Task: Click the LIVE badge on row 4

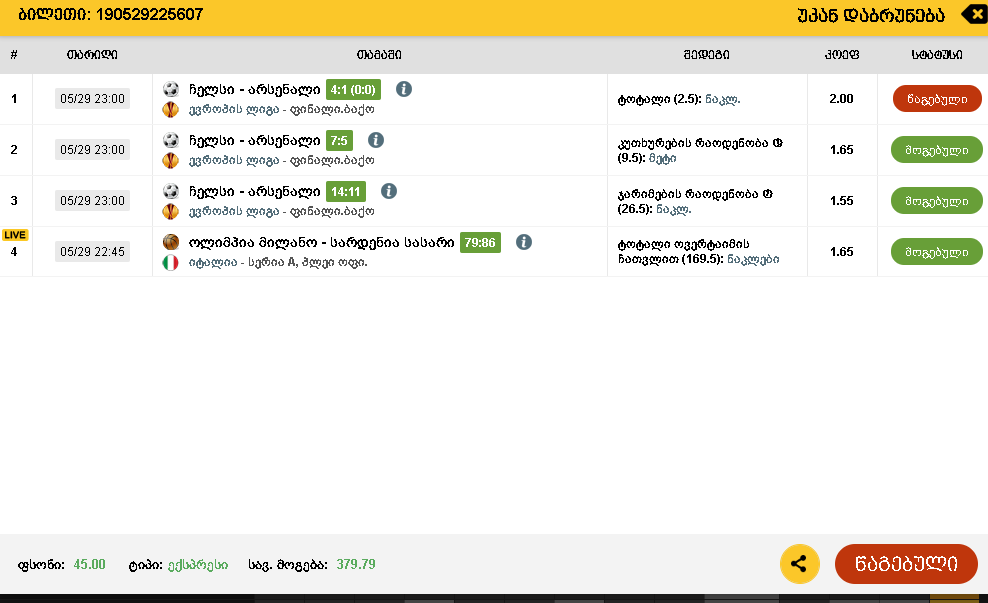Action: 14,235
